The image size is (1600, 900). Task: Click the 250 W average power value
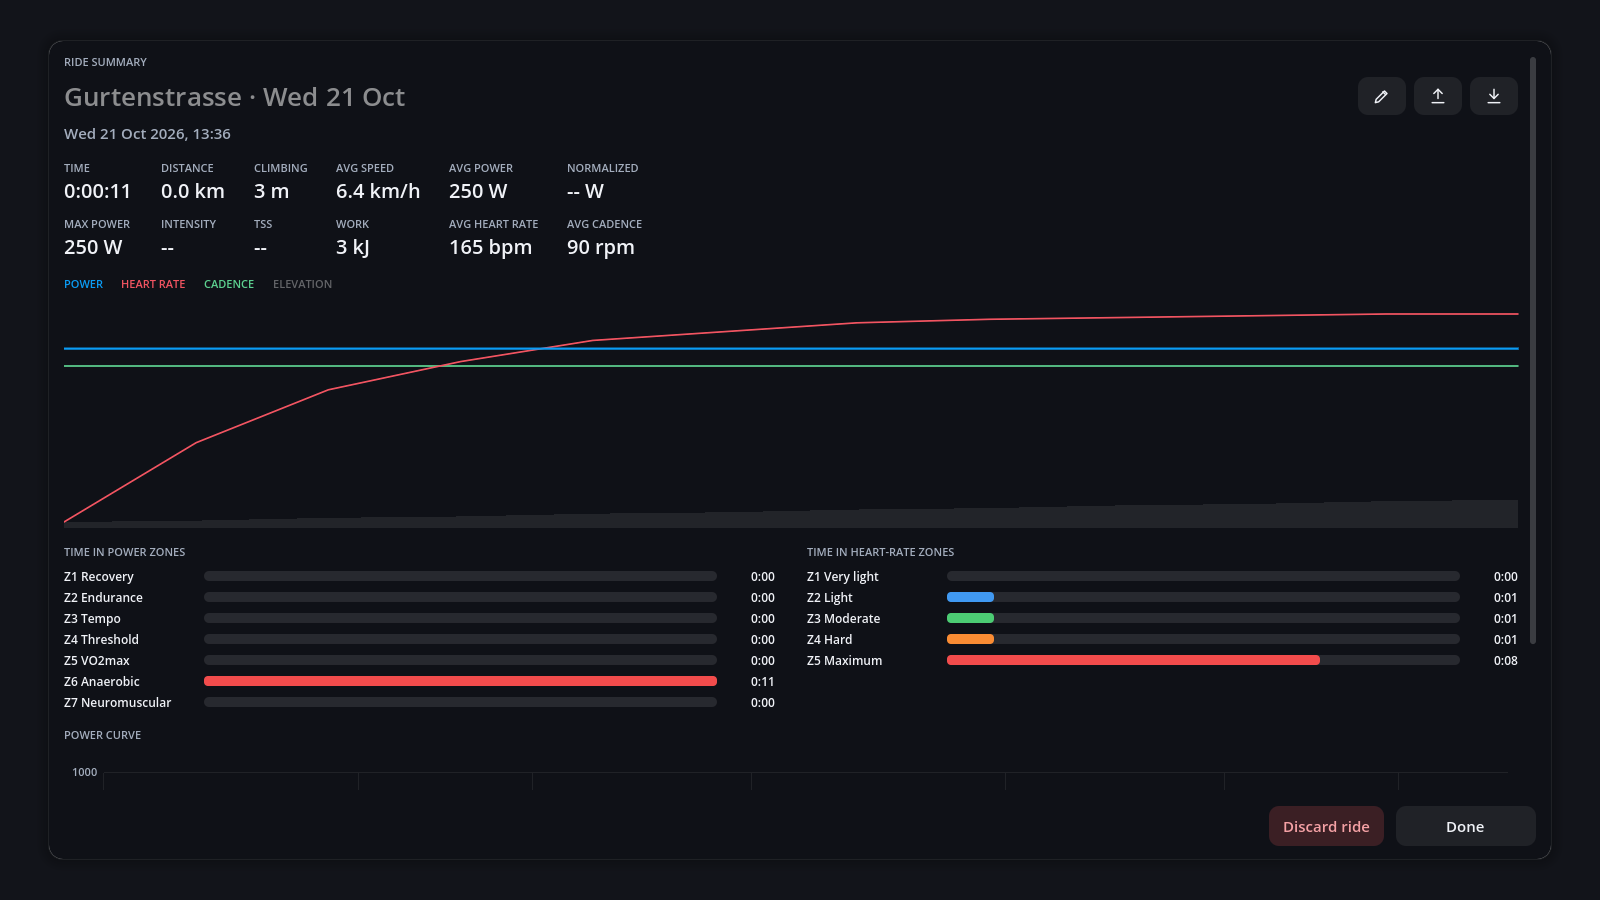(478, 191)
